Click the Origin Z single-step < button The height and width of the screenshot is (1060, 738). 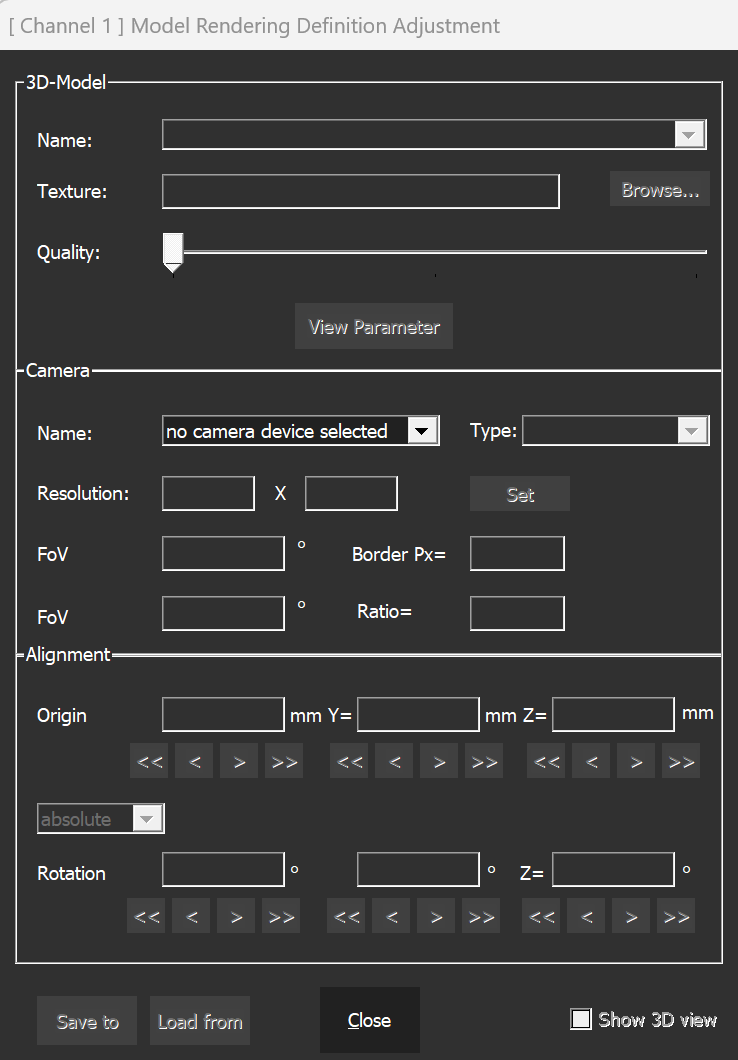click(592, 761)
